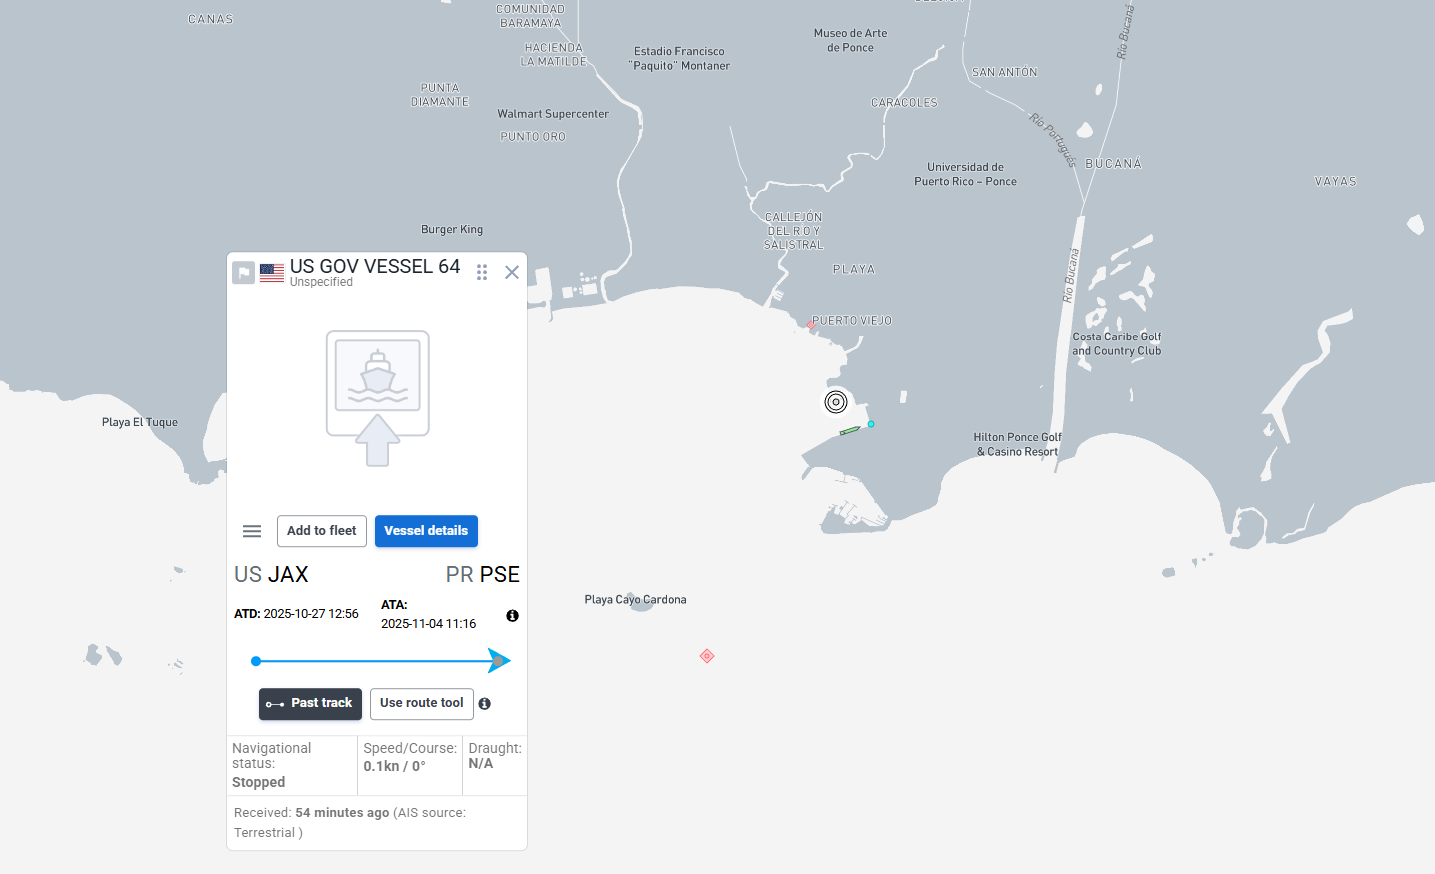The image size is (1435, 874).
Task: Click the gray flag icon beside vessel name
Action: pyautogui.click(x=243, y=272)
